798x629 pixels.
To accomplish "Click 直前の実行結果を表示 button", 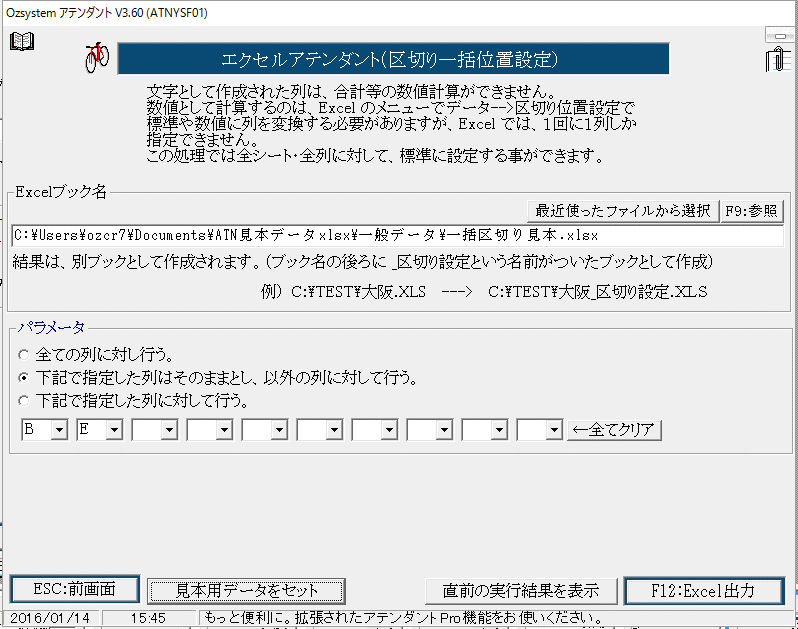I will [521, 591].
